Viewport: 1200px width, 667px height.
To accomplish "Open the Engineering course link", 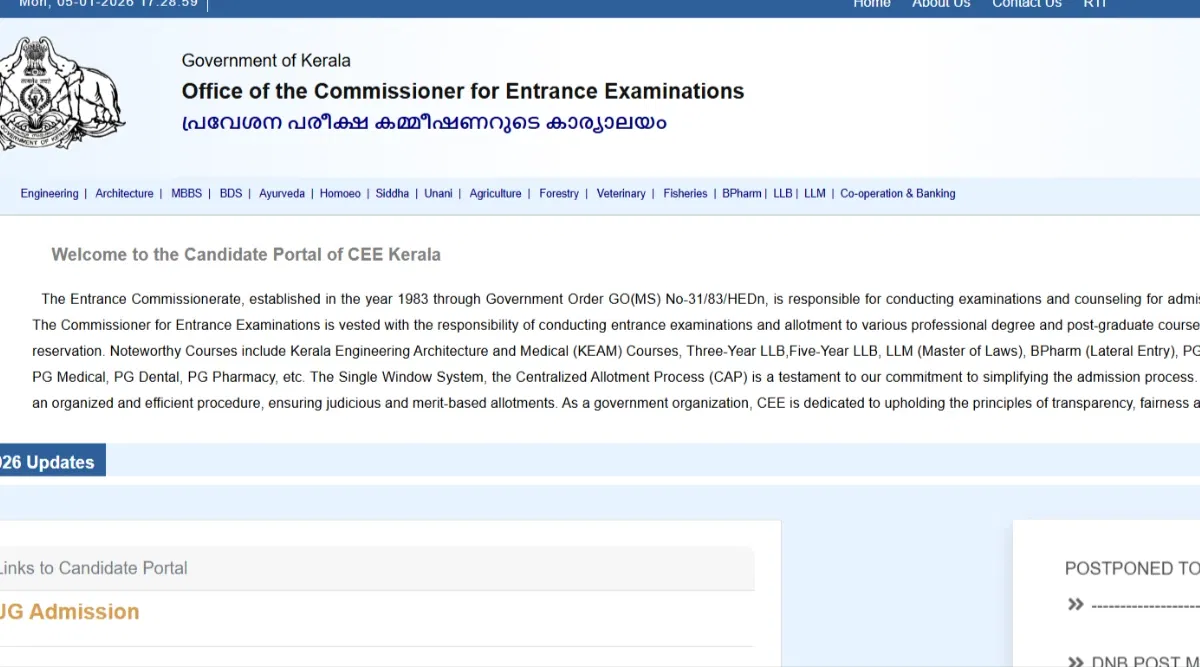I will [49, 194].
